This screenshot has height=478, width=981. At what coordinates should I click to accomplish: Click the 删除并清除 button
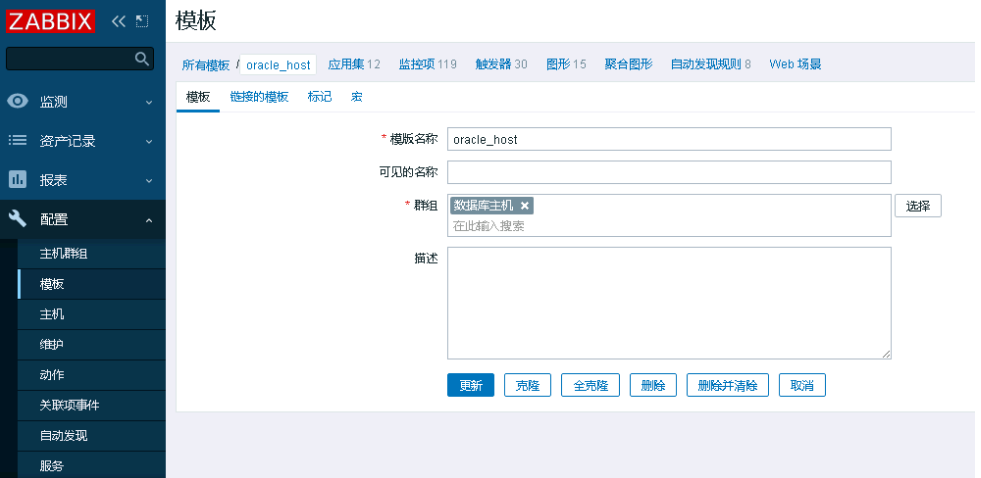click(728, 385)
